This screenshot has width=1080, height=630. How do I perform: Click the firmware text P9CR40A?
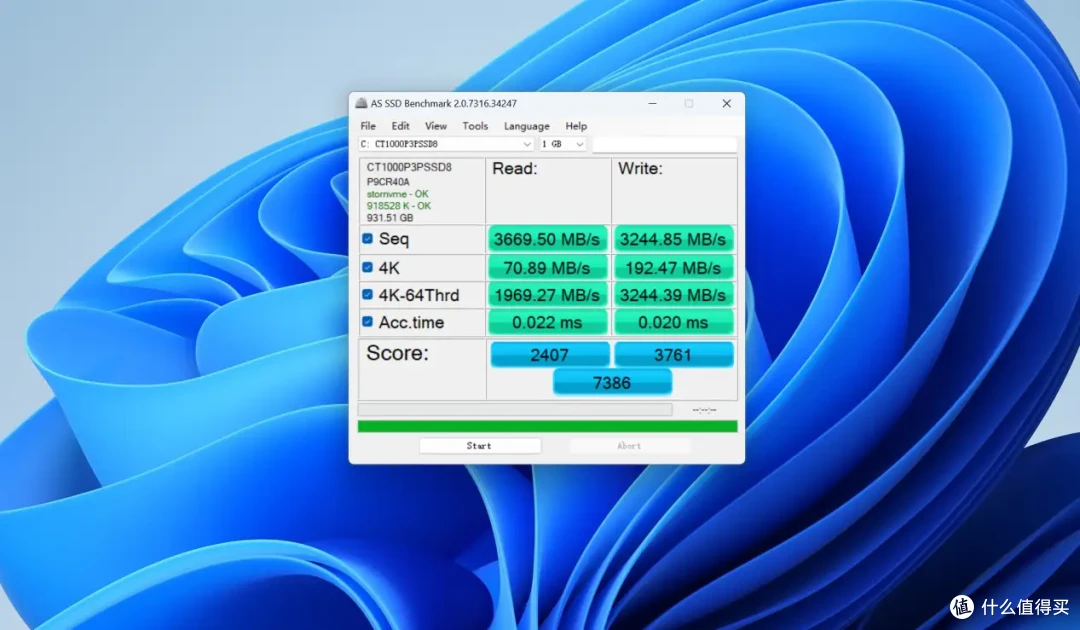[x=388, y=182]
